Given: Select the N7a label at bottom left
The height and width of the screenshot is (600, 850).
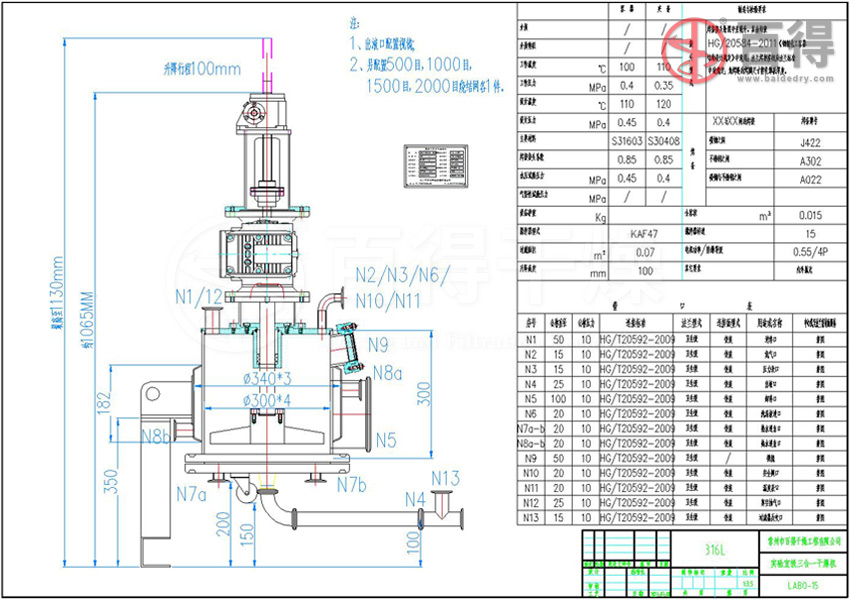Looking at the screenshot, I should coord(192,493).
